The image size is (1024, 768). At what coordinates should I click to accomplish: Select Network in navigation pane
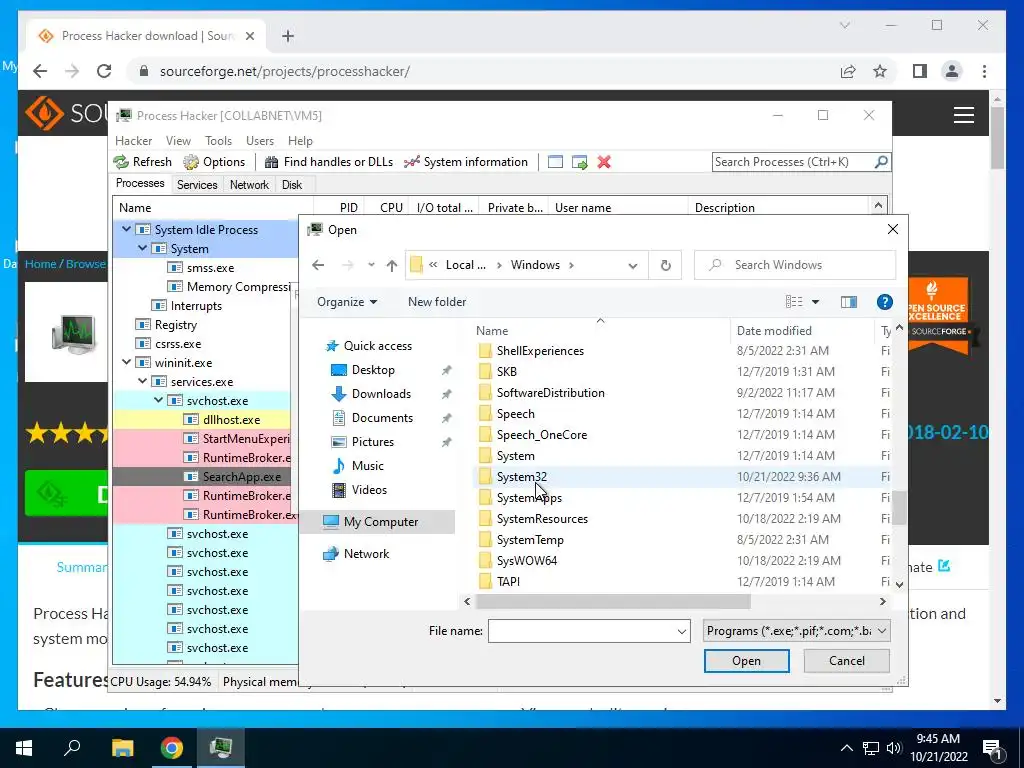tap(366, 554)
